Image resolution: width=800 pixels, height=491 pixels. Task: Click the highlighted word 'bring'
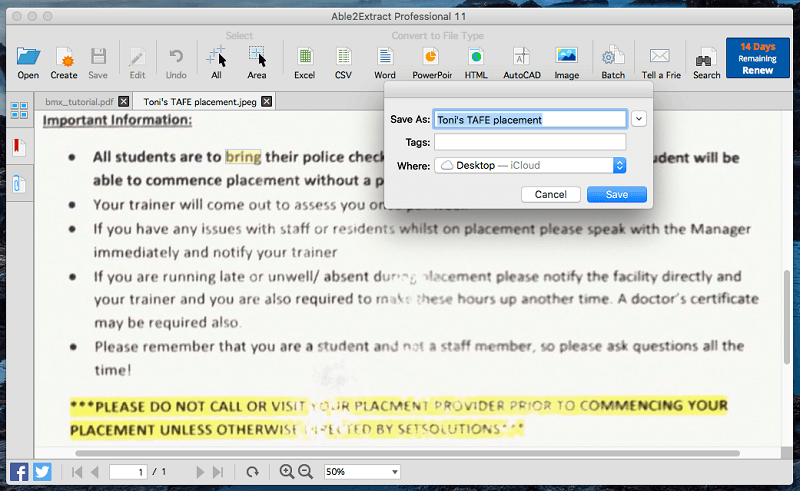(243, 157)
